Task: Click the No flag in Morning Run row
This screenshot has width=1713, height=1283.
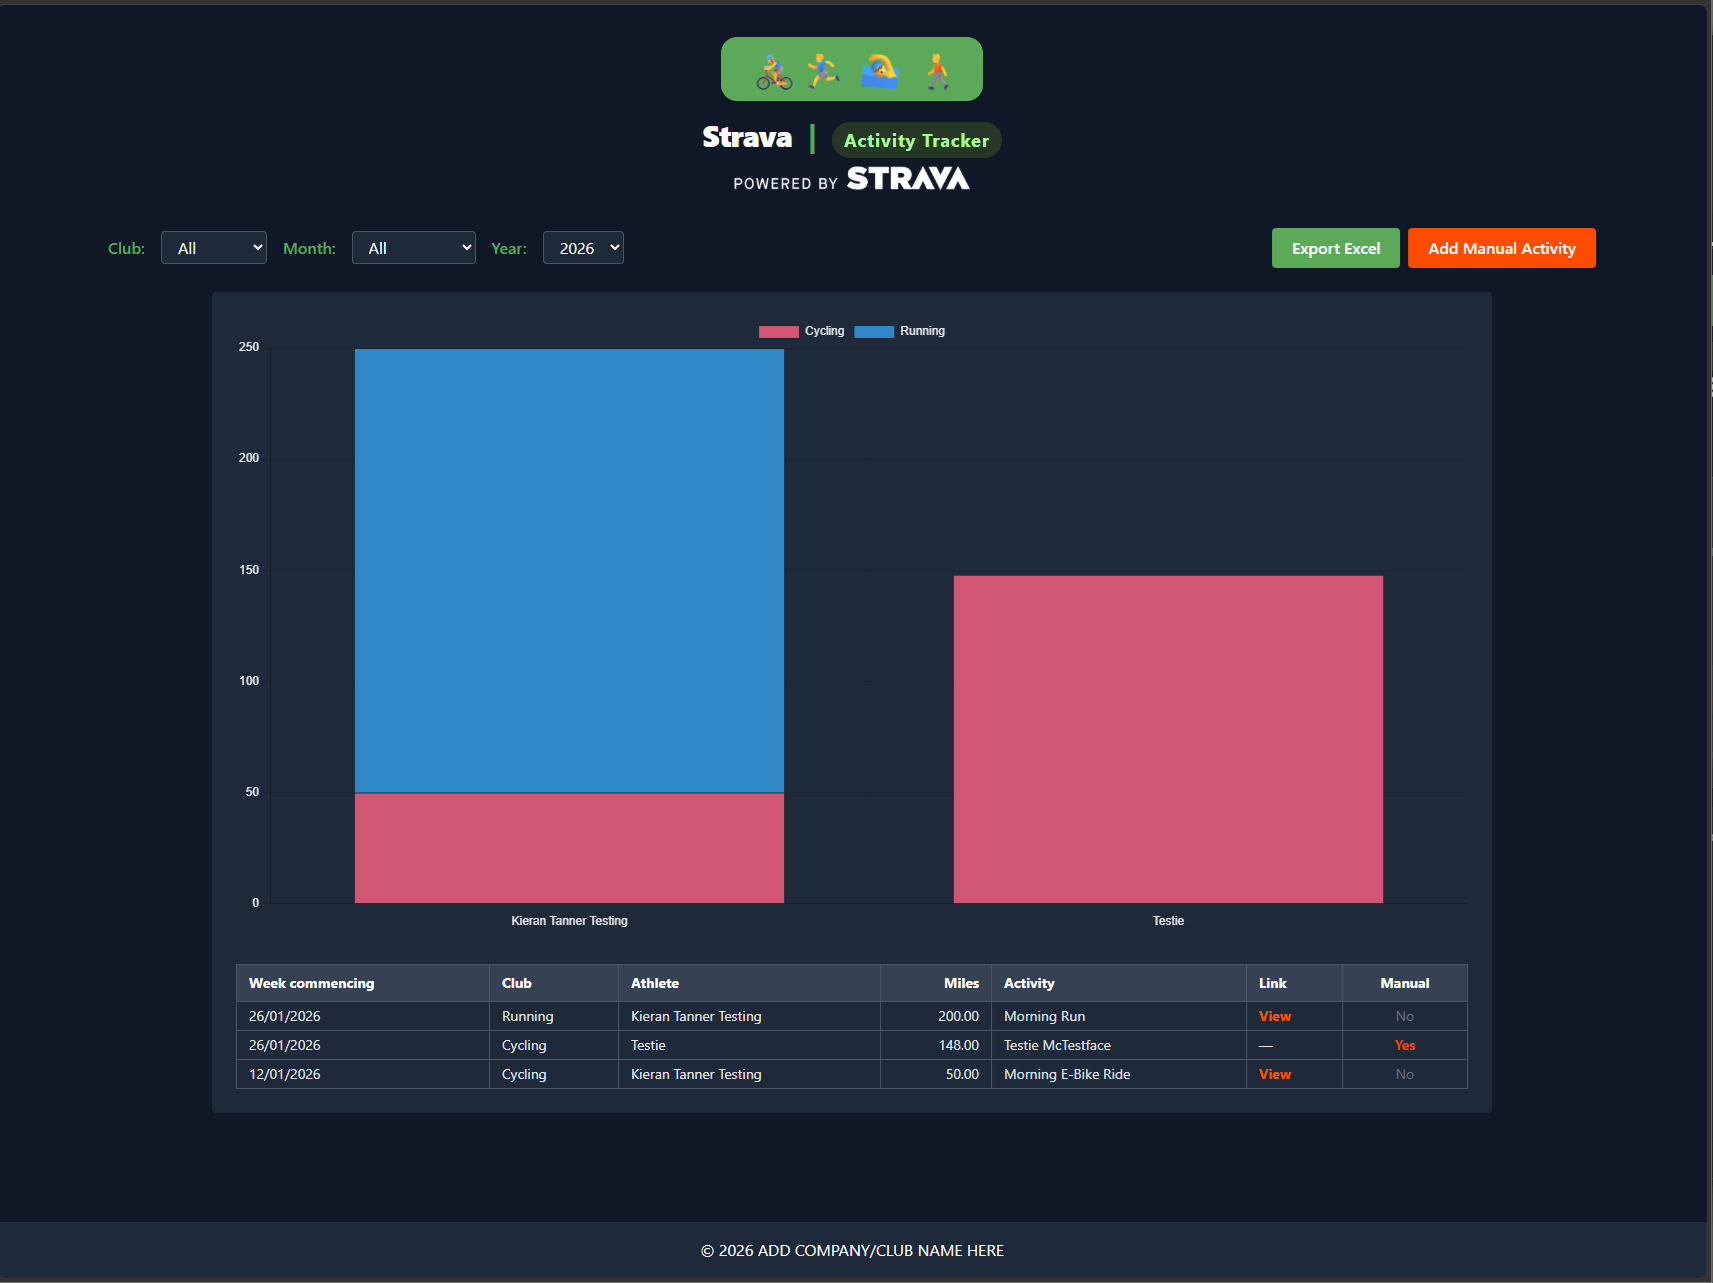Action: pos(1405,1016)
